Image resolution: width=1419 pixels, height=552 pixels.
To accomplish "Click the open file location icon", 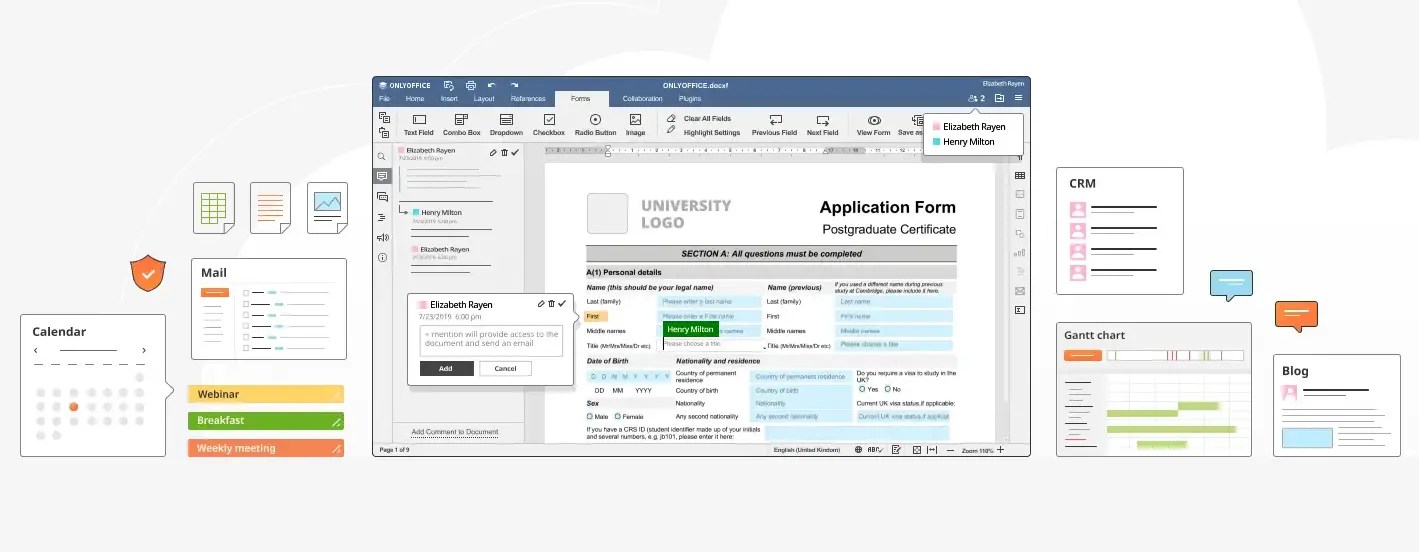I will pyautogui.click(x=999, y=98).
